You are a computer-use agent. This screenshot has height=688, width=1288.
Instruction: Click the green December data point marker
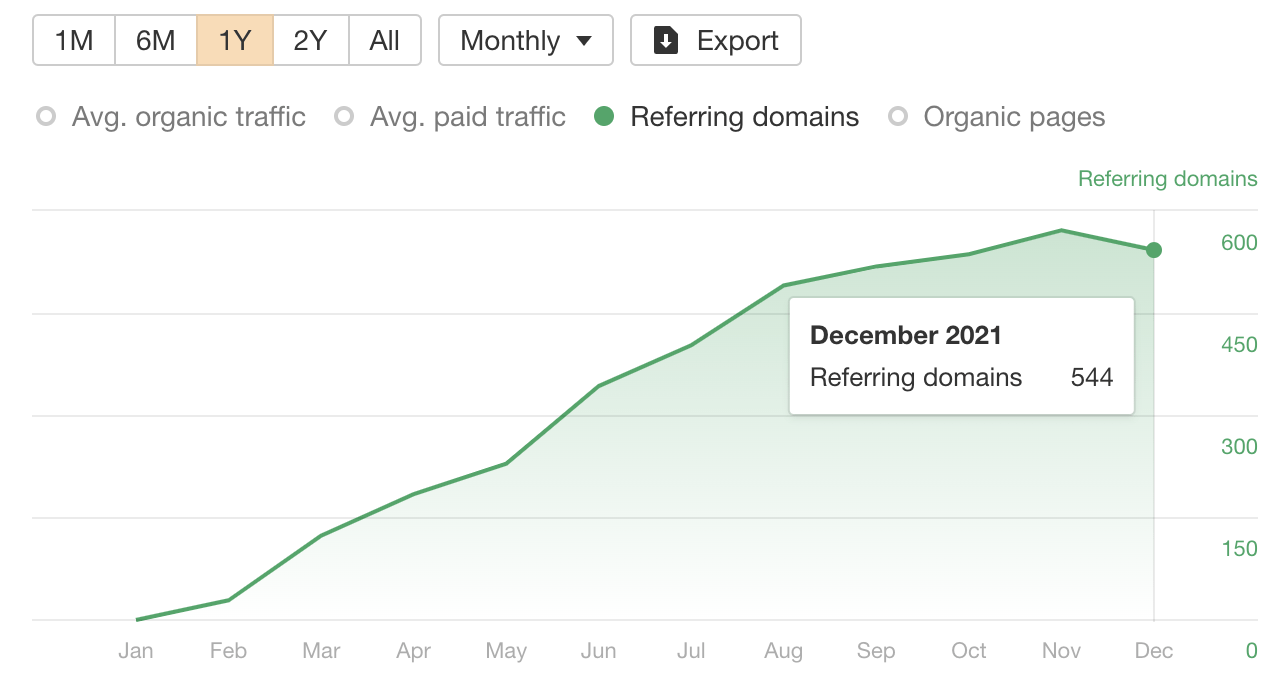click(1154, 251)
